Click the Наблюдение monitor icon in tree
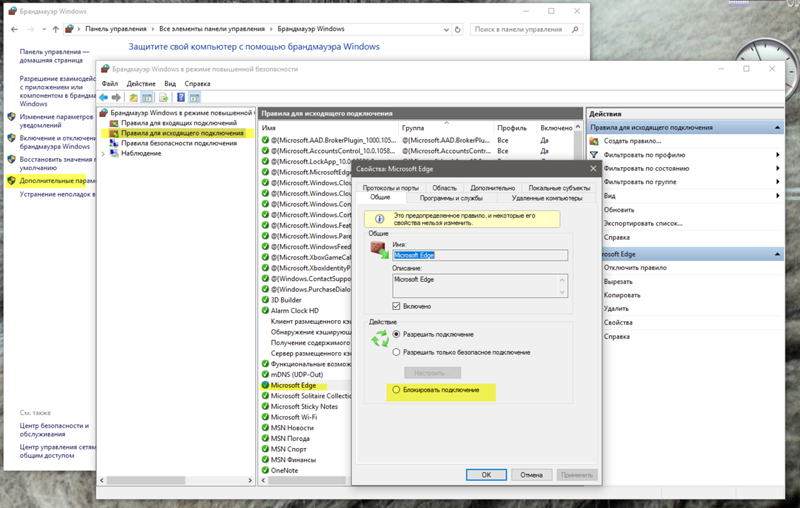Image resolution: width=800 pixels, height=508 pixels. pos(114,154)
